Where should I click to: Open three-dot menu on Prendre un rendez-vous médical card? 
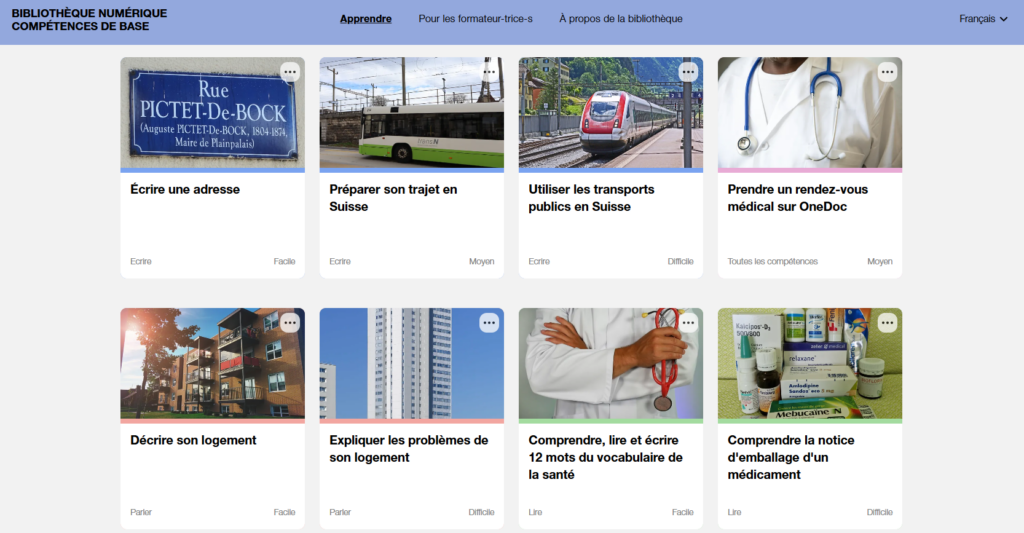pyautogui.click(x=888, y=72)
